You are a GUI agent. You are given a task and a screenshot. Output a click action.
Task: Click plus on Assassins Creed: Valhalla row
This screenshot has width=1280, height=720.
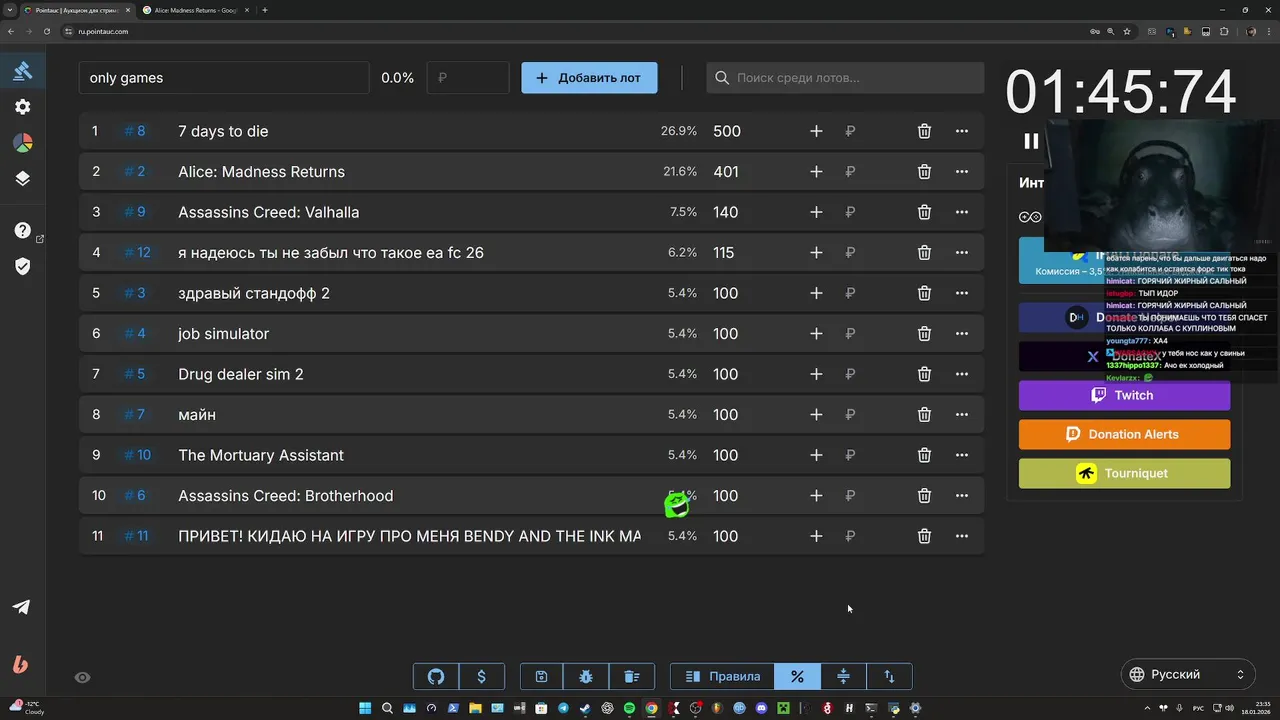tap(816, 212)
